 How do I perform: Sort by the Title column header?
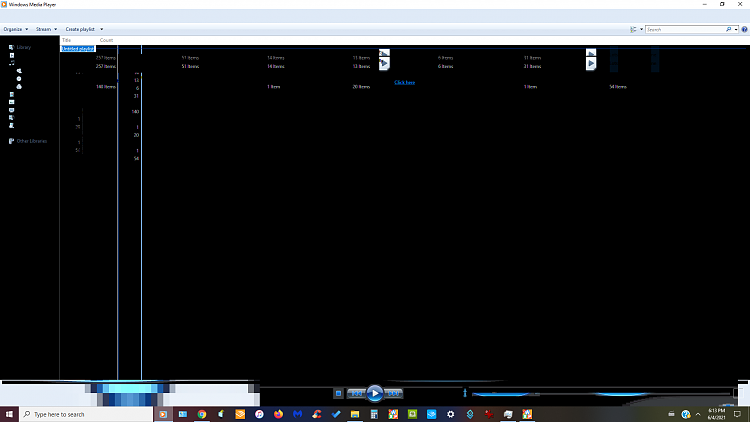point(66,40)
